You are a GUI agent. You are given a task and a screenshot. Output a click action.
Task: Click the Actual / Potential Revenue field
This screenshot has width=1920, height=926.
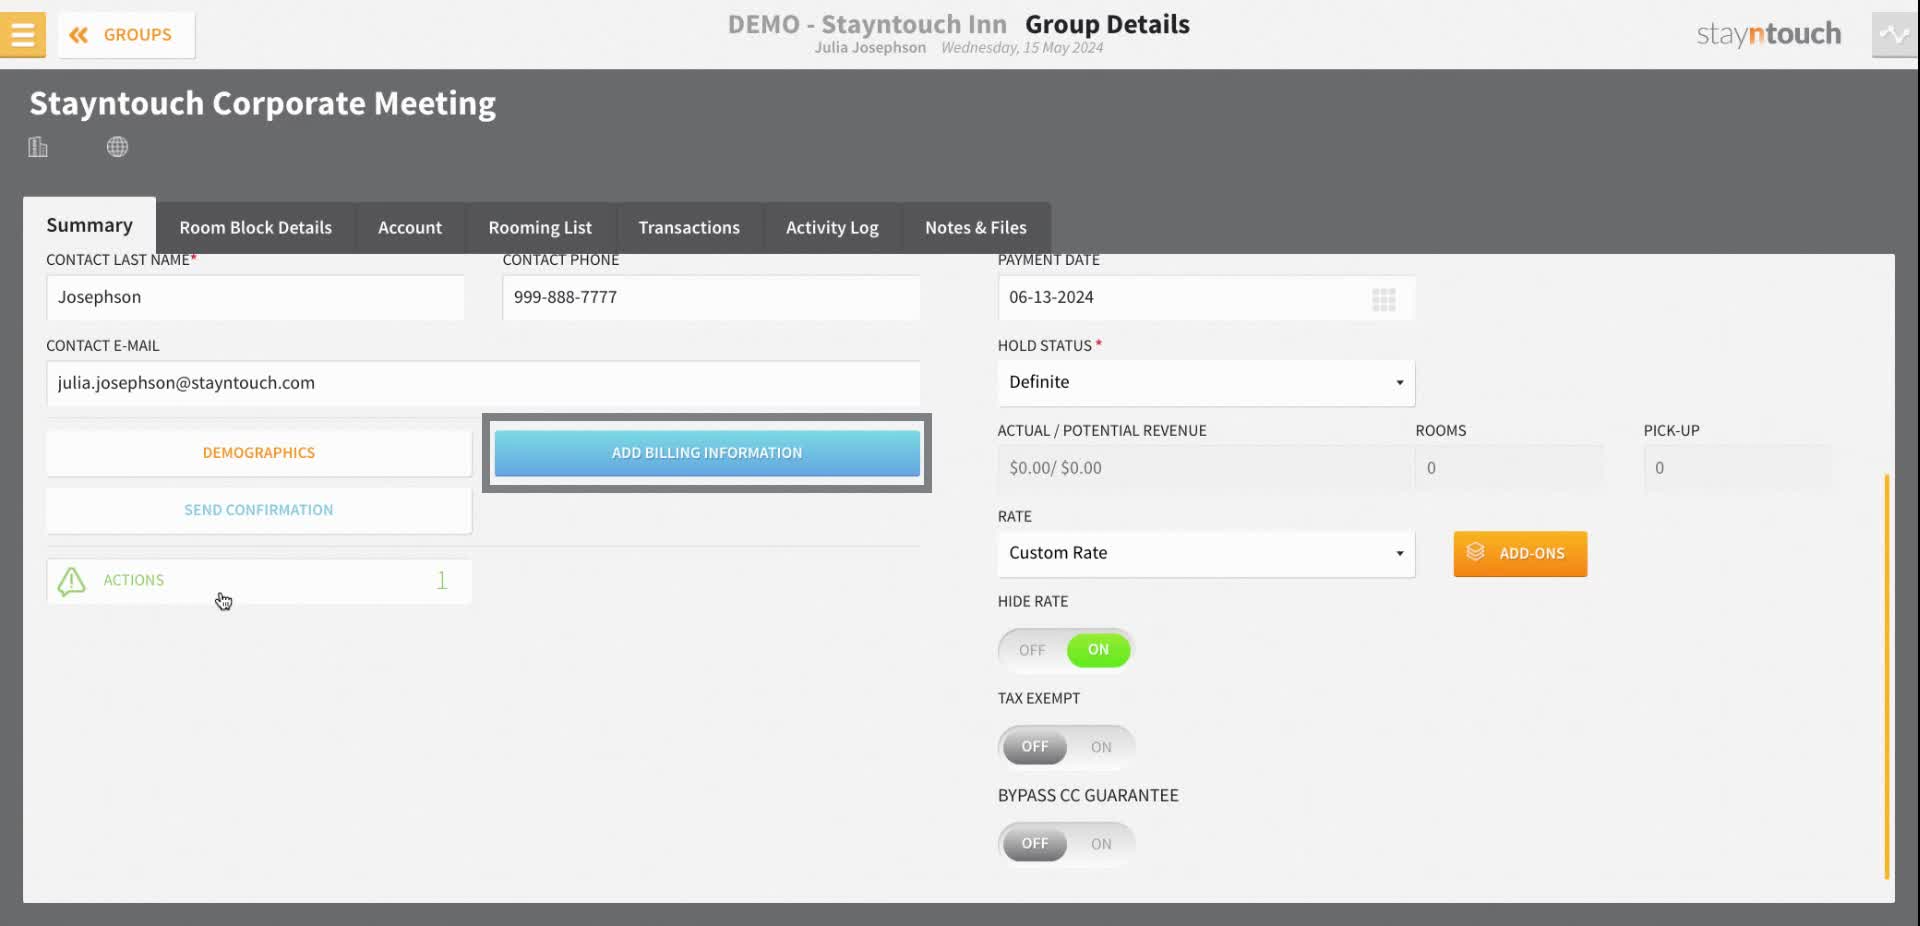pos(1204,468)
